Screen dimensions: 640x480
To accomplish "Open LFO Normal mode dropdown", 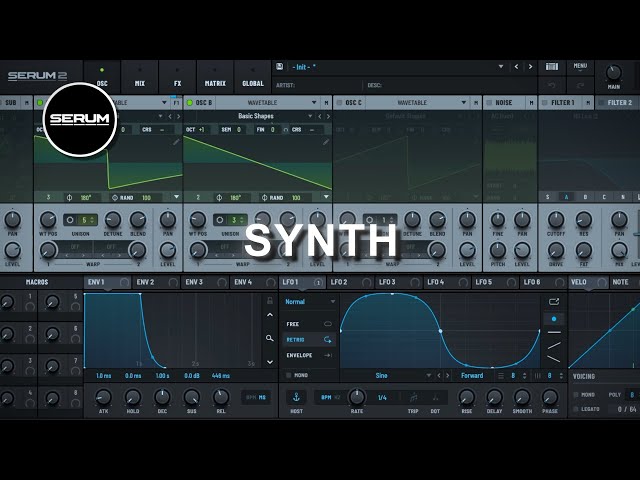I will coord(333,302).
